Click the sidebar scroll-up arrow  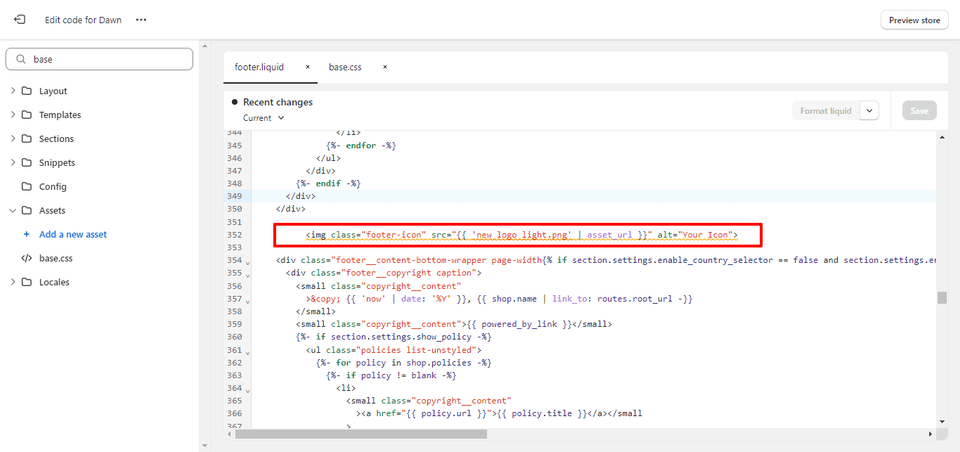[x=204, y=46]
